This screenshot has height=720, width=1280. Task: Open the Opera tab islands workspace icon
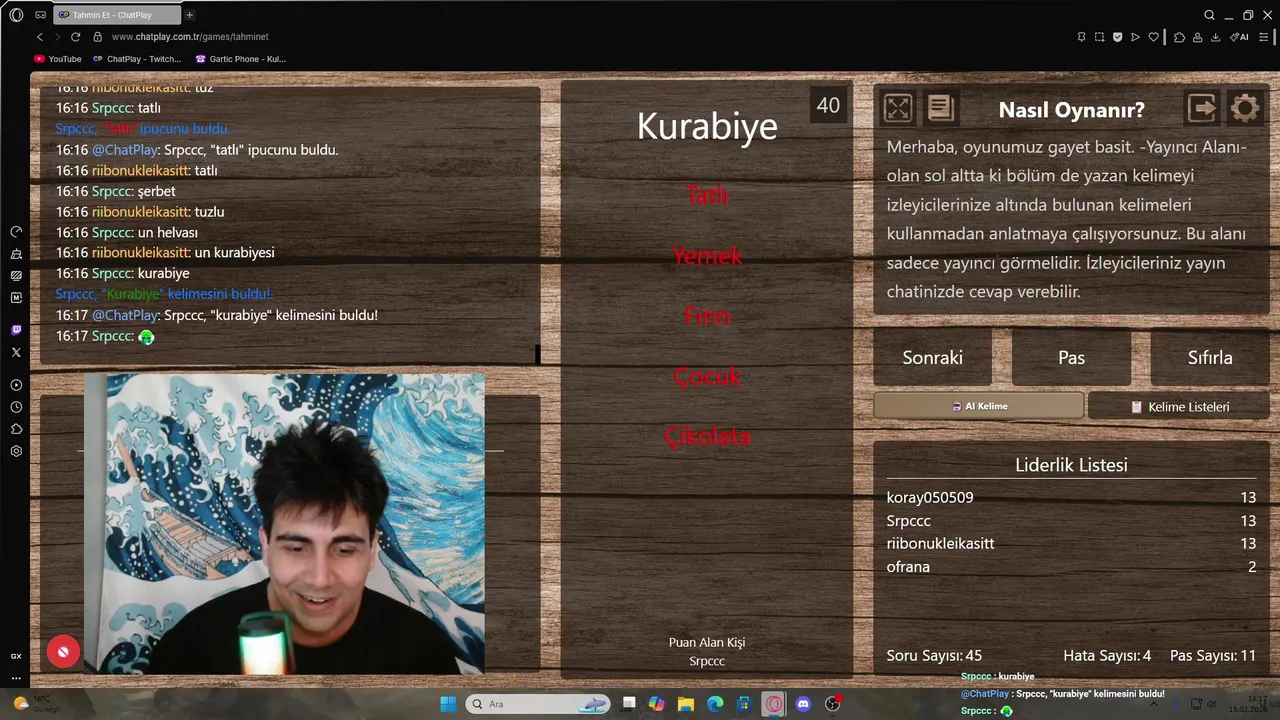point(40,15)
